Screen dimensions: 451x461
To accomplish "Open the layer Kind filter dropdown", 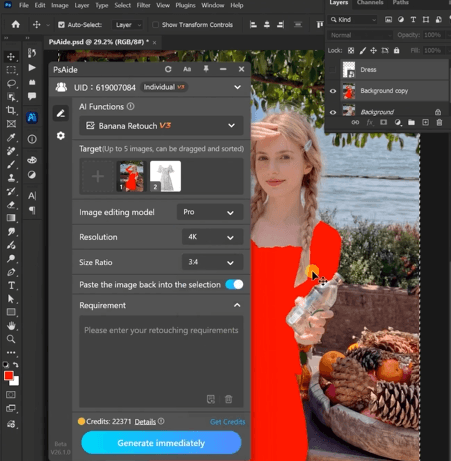I will (353, 20).
